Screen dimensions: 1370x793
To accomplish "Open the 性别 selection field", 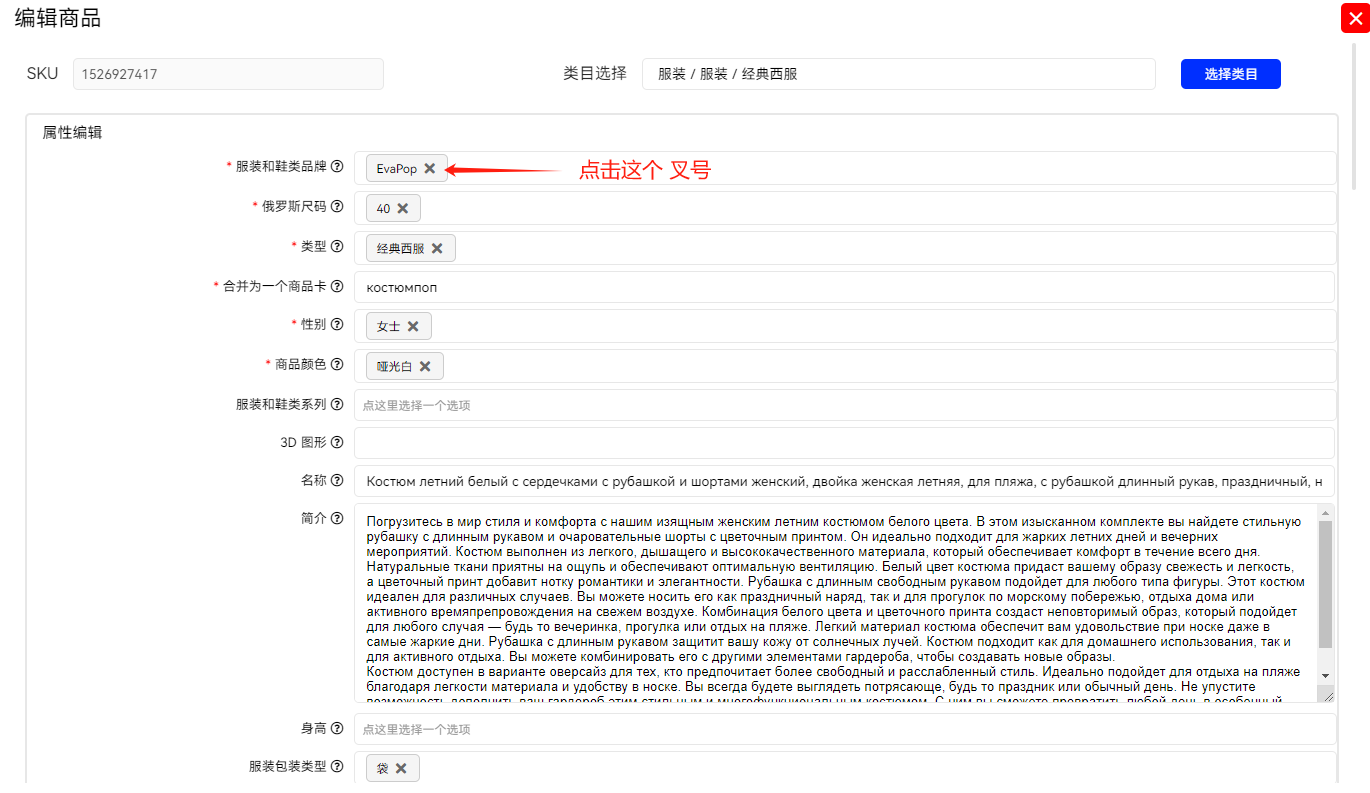I will pos(845,326).
